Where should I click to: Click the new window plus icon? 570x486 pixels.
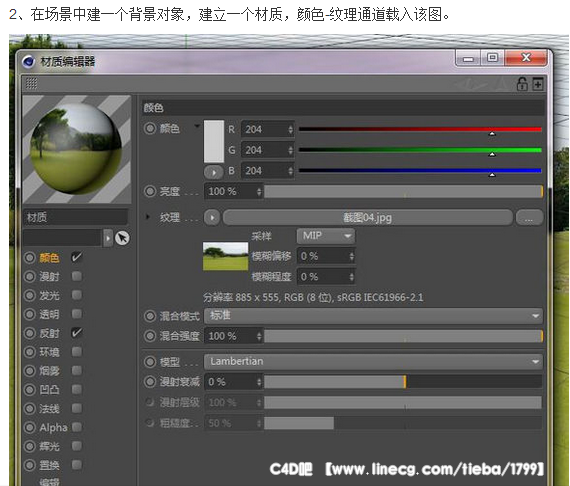[538, 84]
